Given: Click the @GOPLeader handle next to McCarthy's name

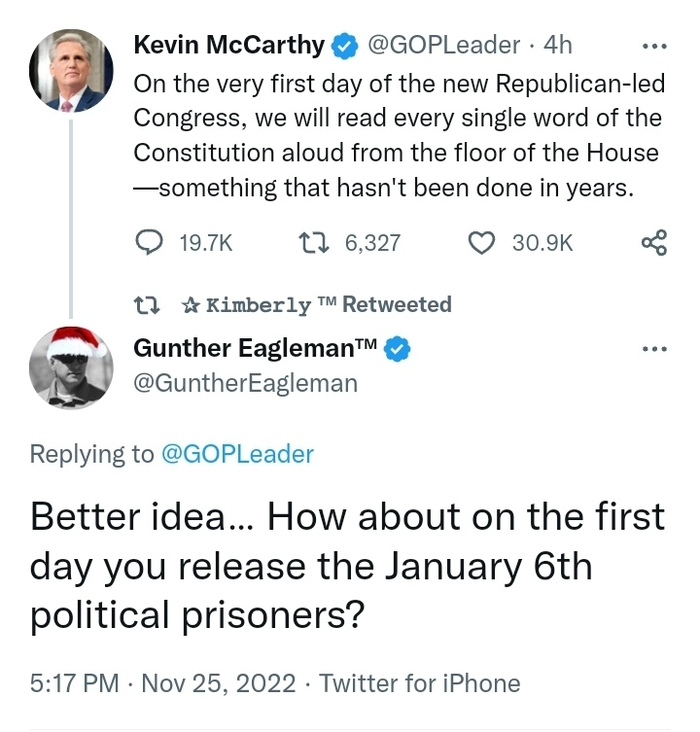Looking at the screenshot, I should (443, 45).
